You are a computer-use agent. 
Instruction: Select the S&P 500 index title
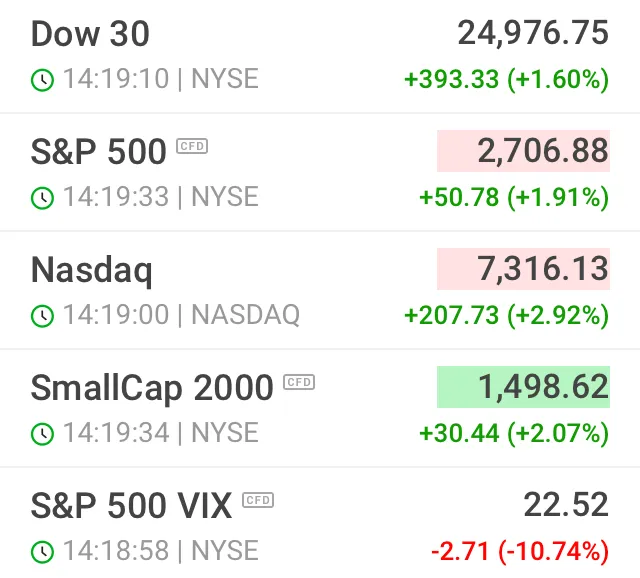tap(98, 152)
